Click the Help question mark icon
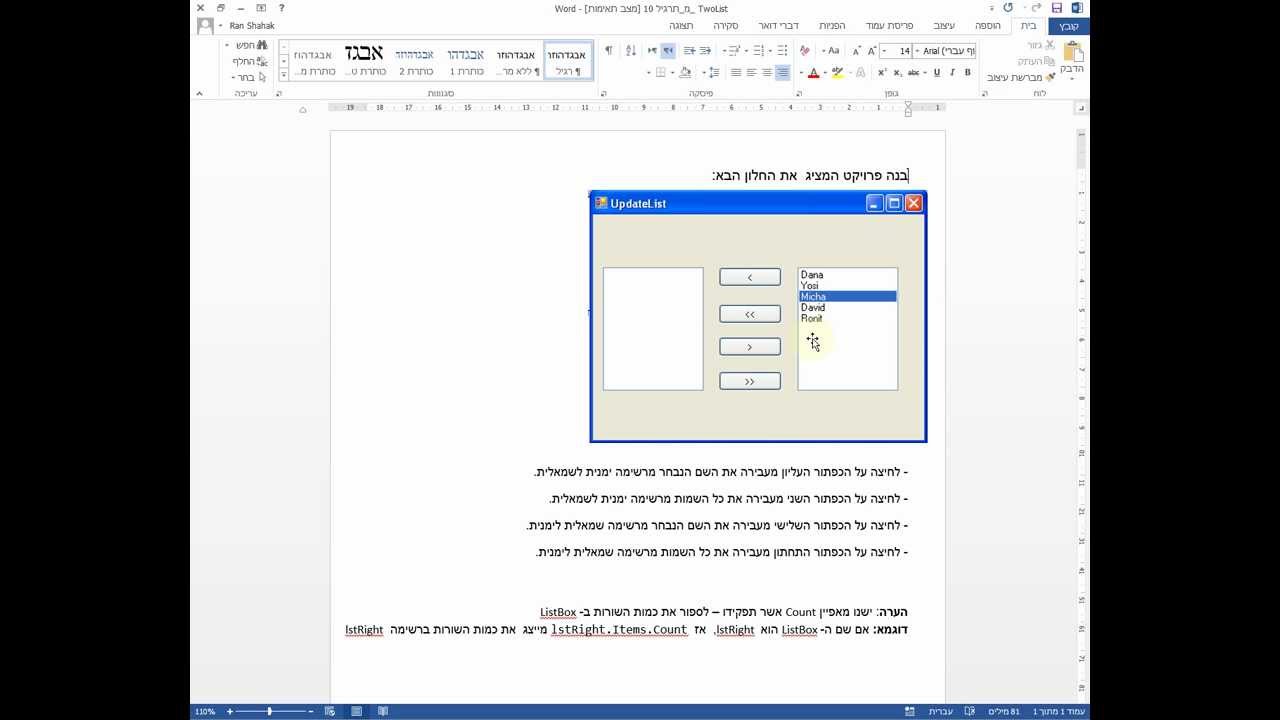The width and height of the screenshot is (1280, 720). 282,8
